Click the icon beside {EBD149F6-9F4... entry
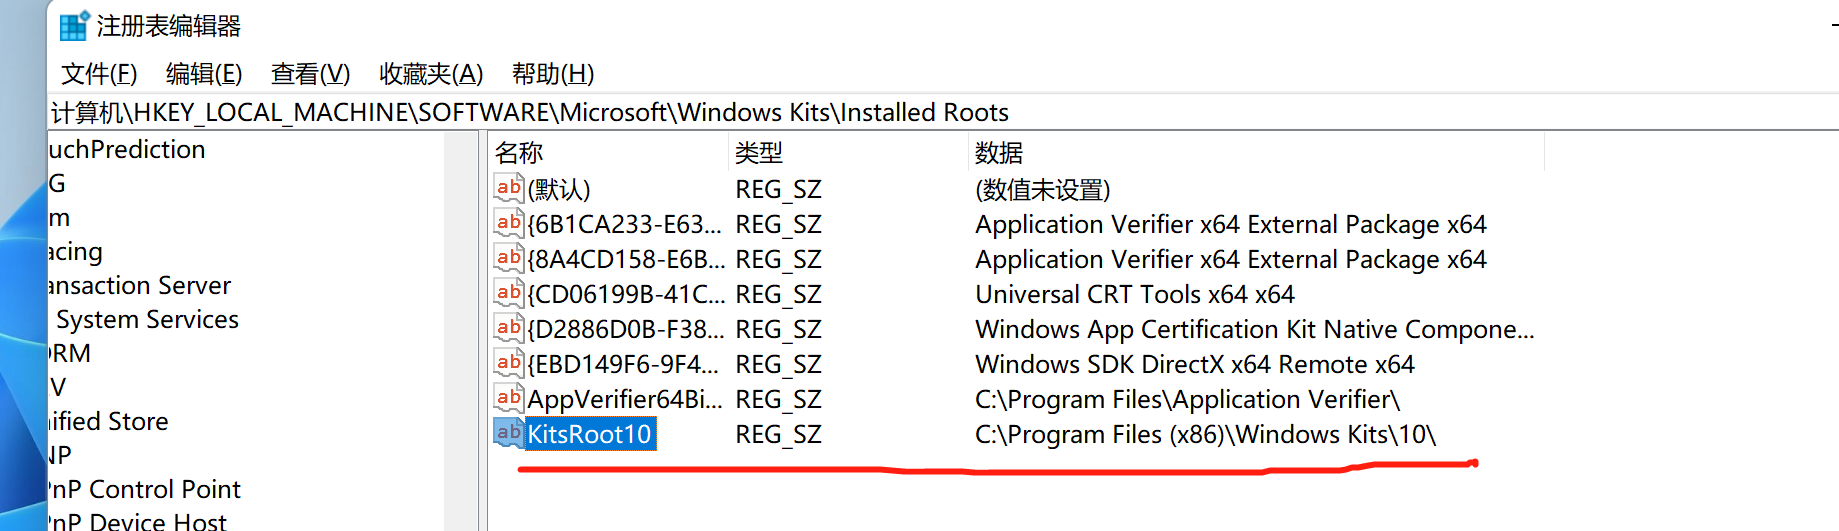This screenshot has width=1839, height=531. click(x=509, y=362)
